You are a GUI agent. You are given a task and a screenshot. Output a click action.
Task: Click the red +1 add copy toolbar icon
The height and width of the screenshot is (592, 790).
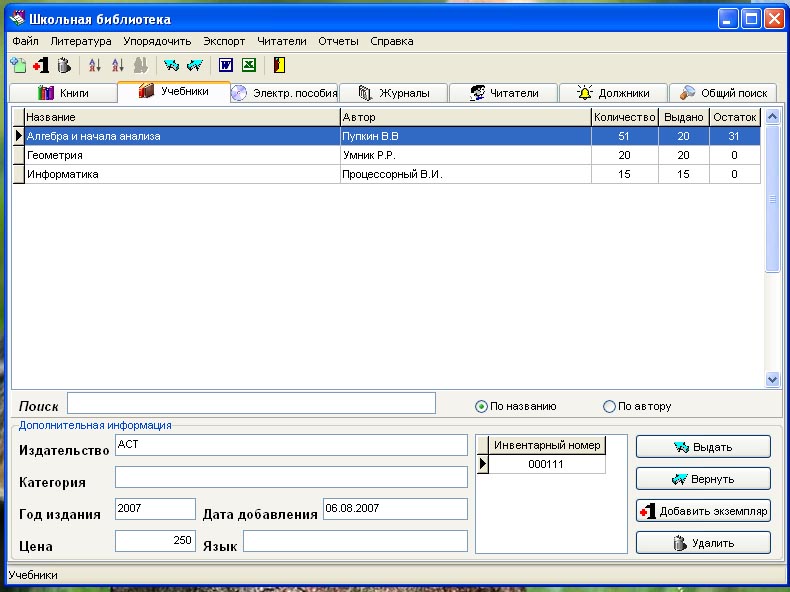(x=41, y=65)
